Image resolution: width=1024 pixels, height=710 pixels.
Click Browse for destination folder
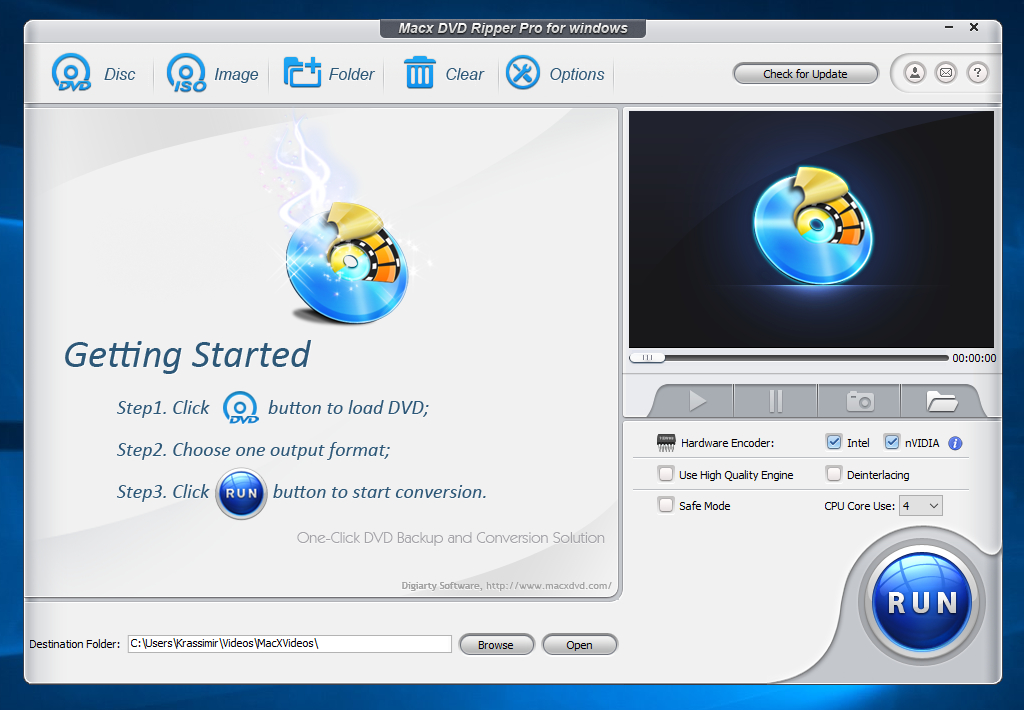click(x=496, y=645)
